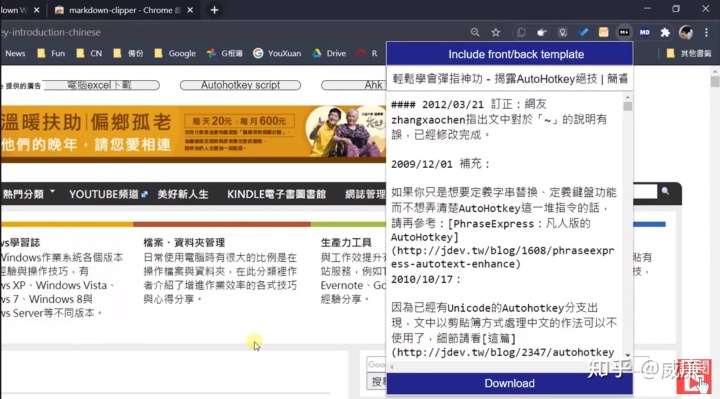Expand the 熱門分類 nav dropdown
Image resolution: width=720 pixels, height=399 pixels.
coord(28,194)
